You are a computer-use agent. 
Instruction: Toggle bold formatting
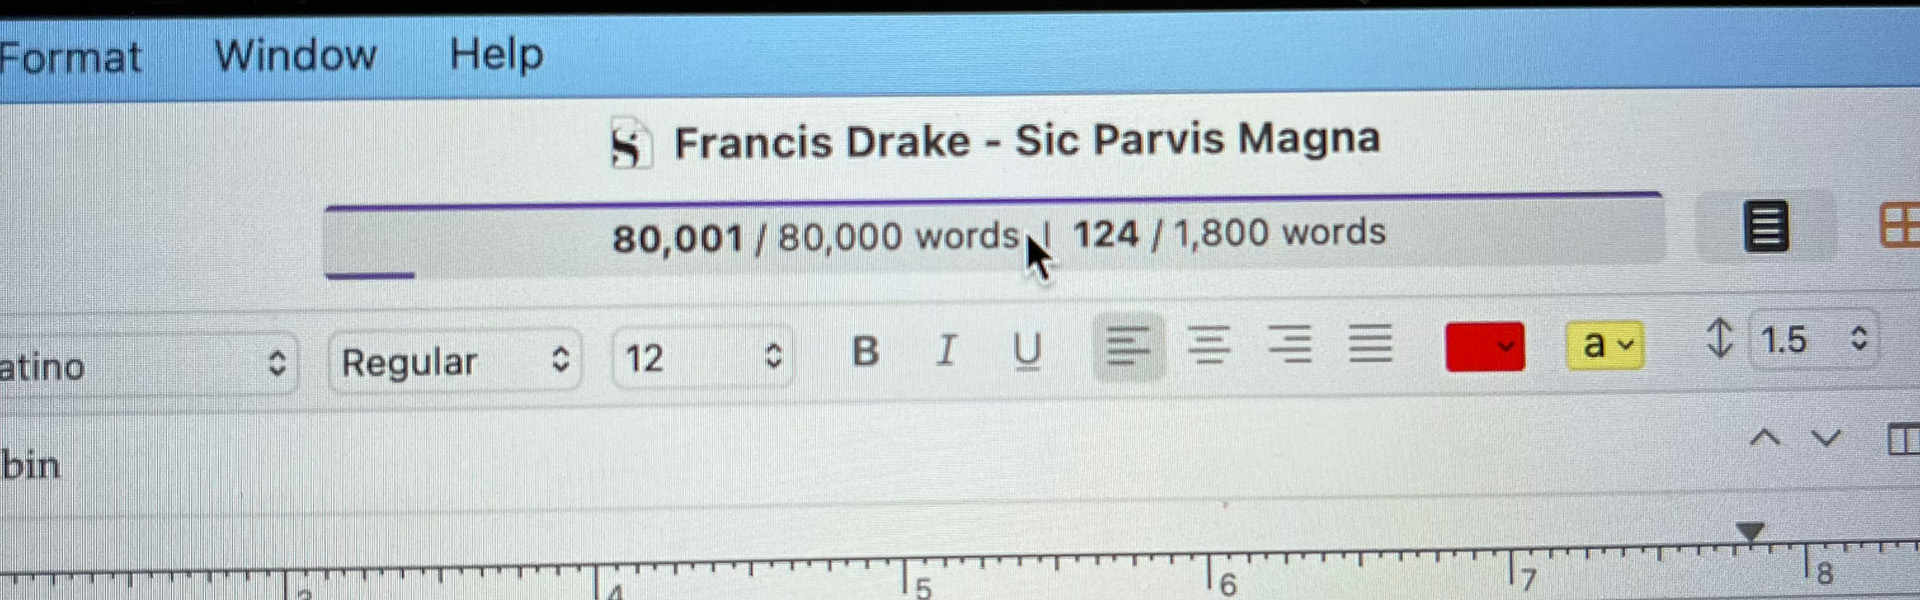(866, 351)
